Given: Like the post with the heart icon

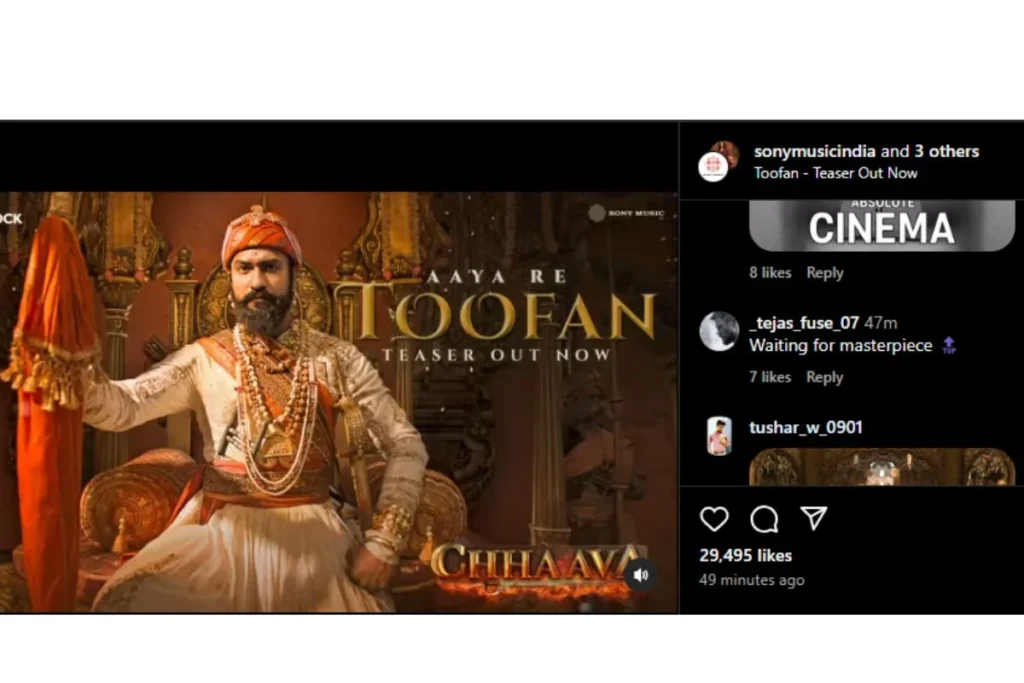Looking at the screenshot, I should pos(714,519).
